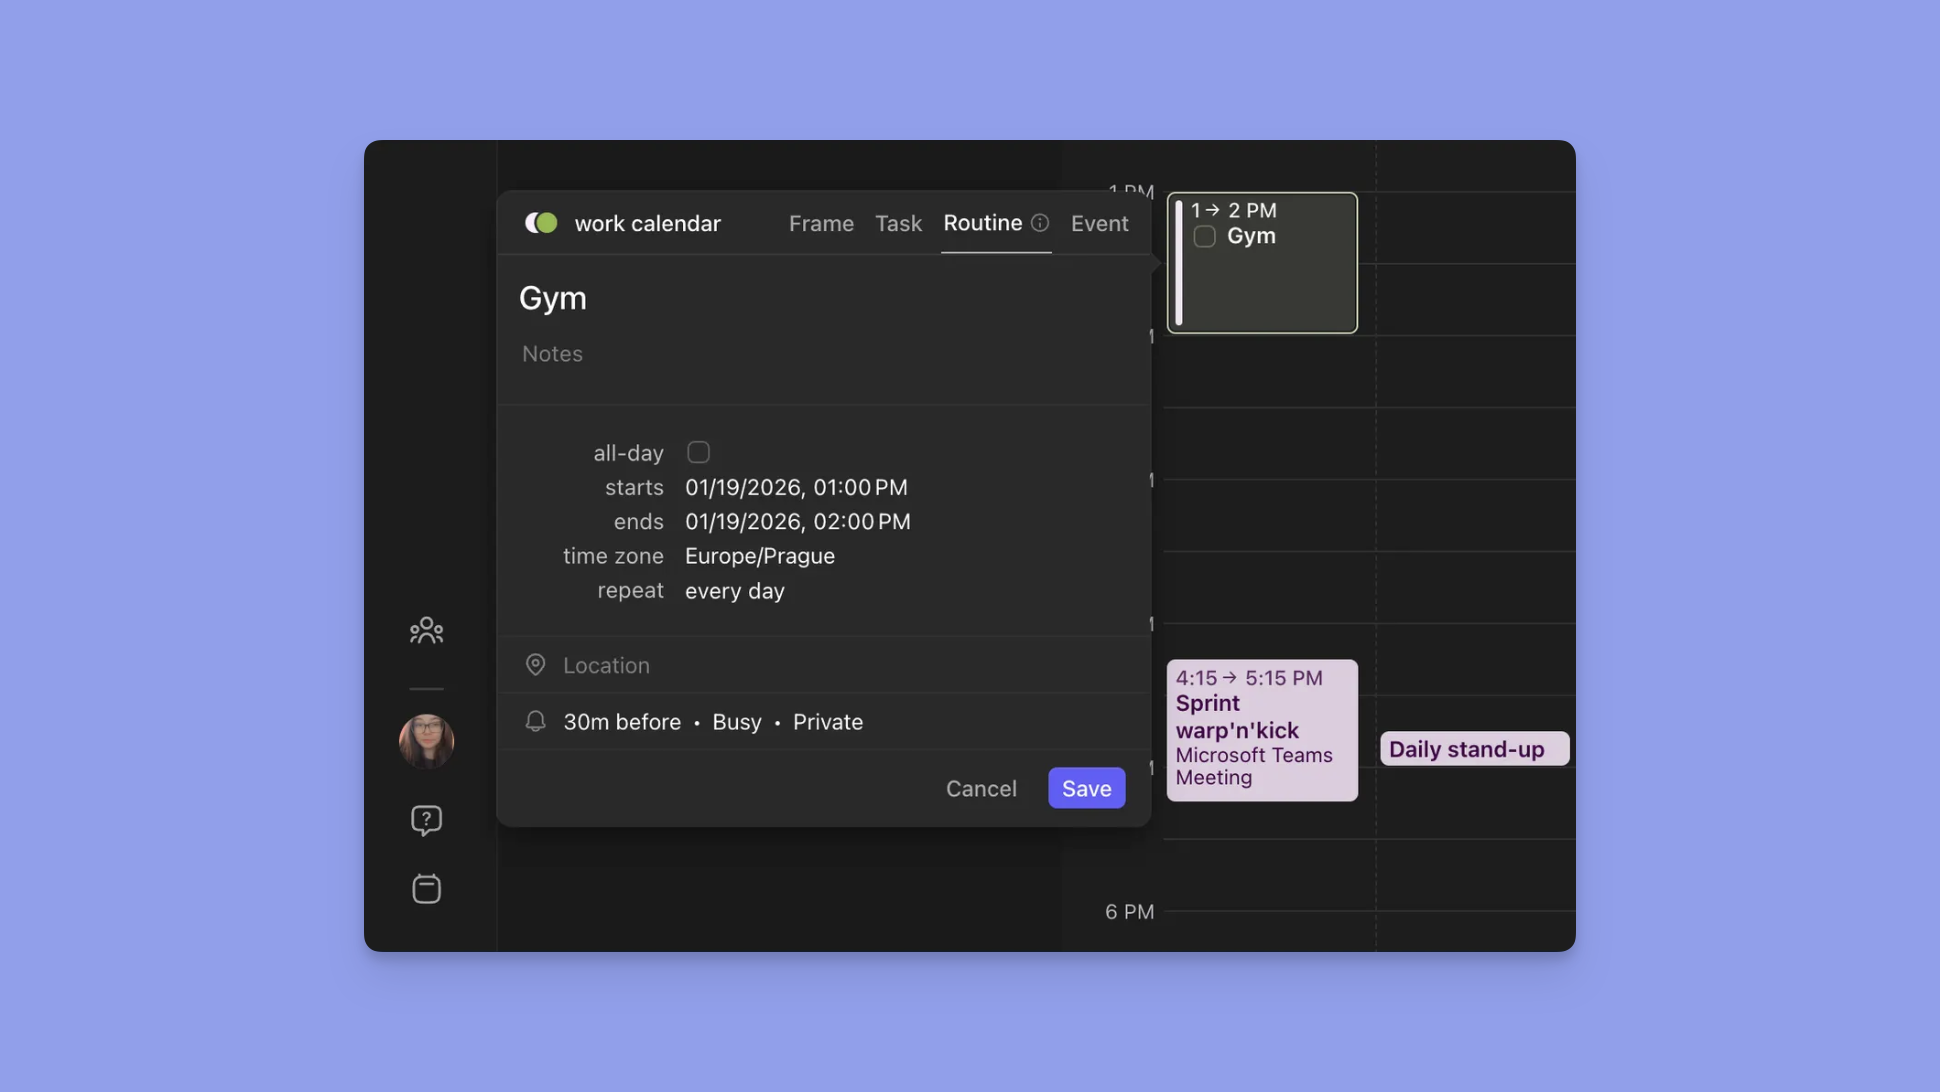This screenshot has width=1940, height=1092.
Task: Change the Private visibility setting
Action: [827, 722]
